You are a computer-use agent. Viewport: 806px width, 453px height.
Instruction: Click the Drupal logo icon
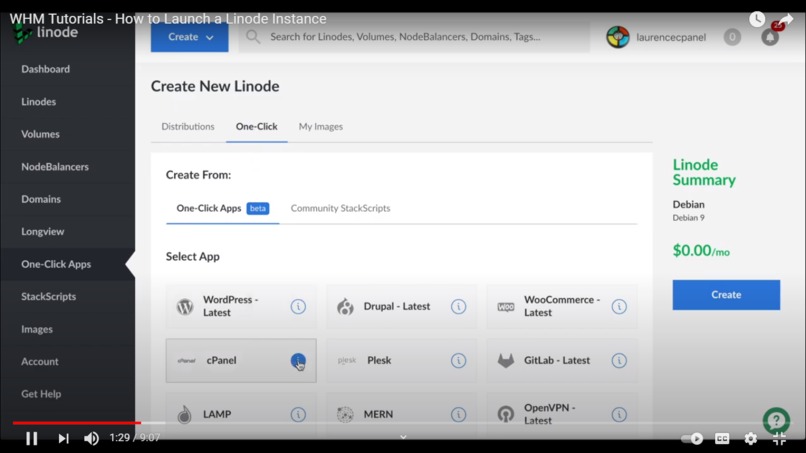[x=345, y=306]
